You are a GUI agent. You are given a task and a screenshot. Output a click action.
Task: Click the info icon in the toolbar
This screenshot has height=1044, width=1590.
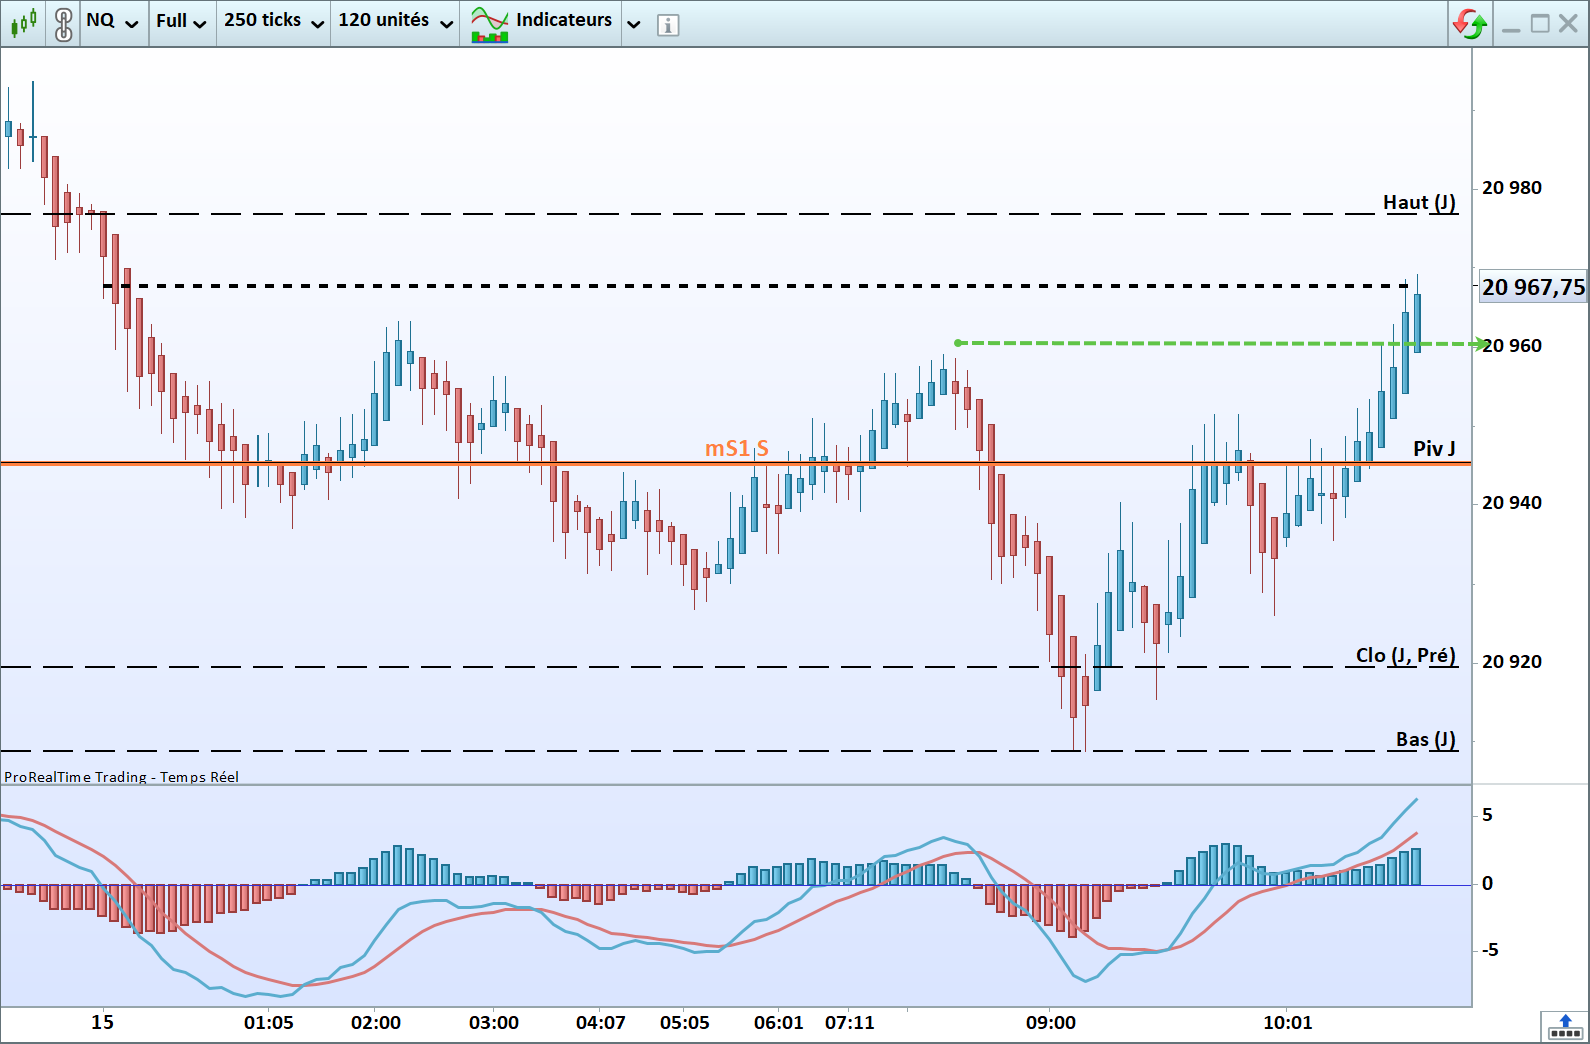point(668,25)
